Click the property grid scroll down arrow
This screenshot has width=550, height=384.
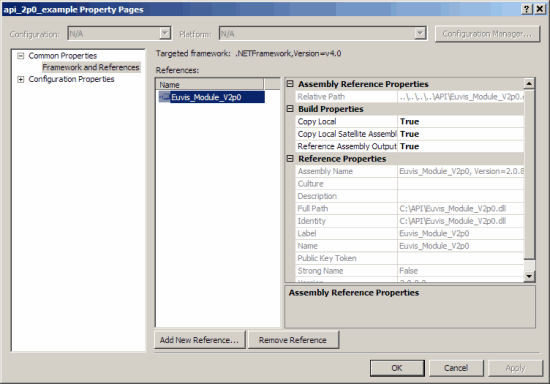tap(529, 276)
